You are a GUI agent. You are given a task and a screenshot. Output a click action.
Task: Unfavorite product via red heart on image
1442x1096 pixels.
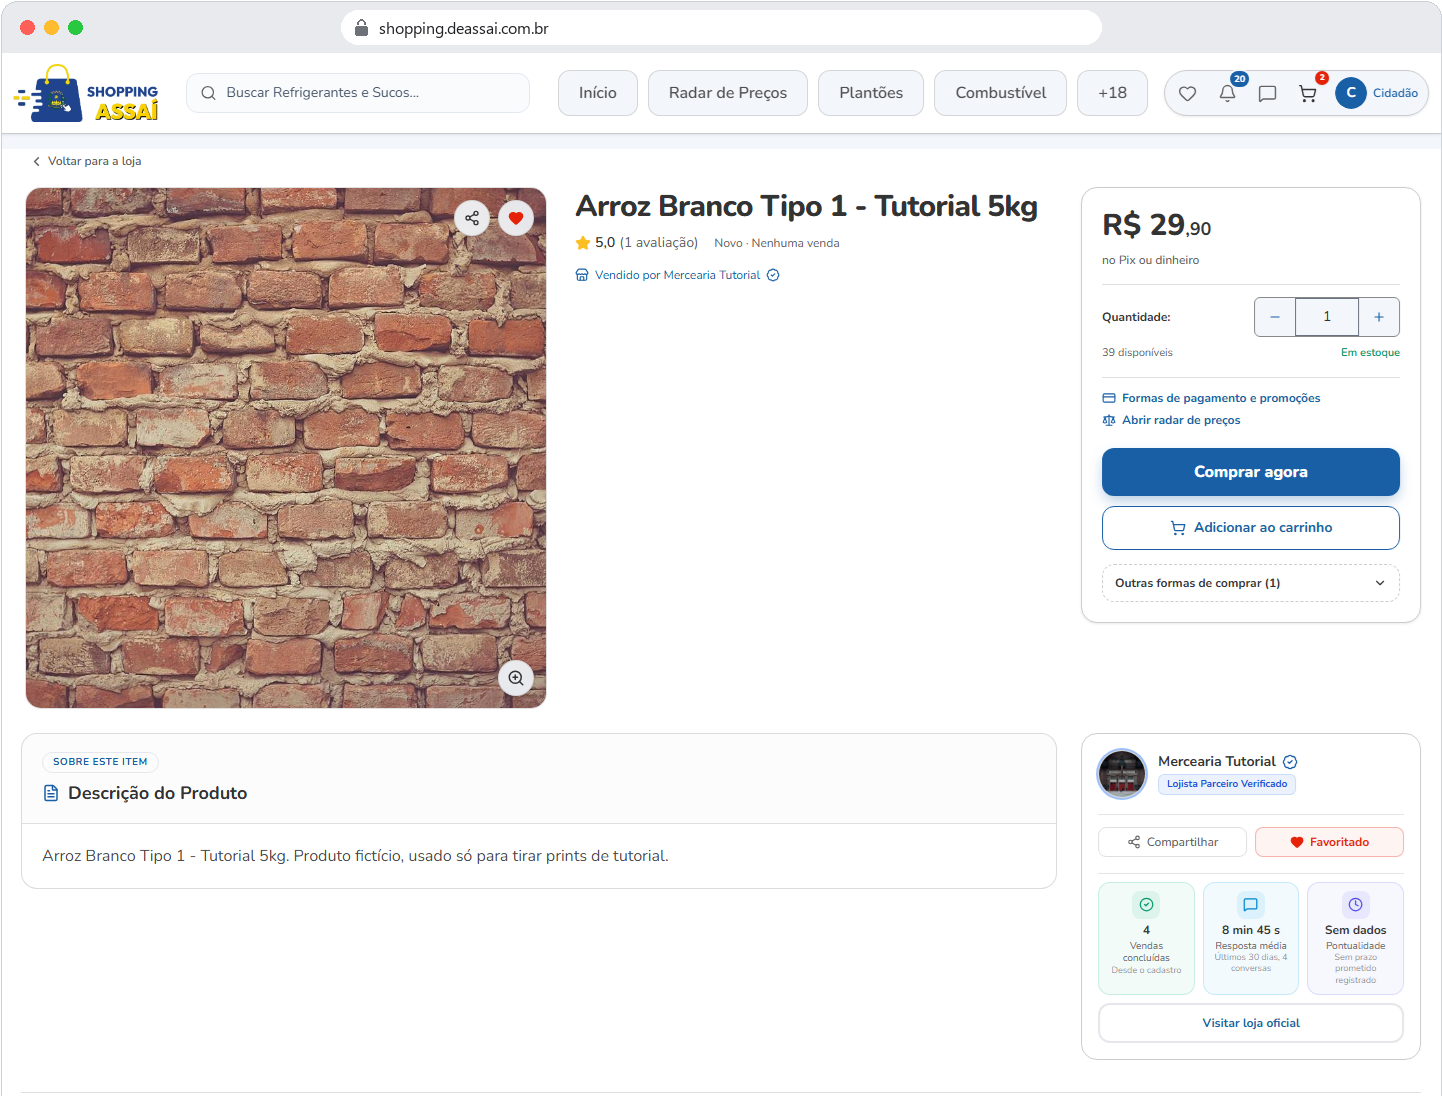(516, 218)
